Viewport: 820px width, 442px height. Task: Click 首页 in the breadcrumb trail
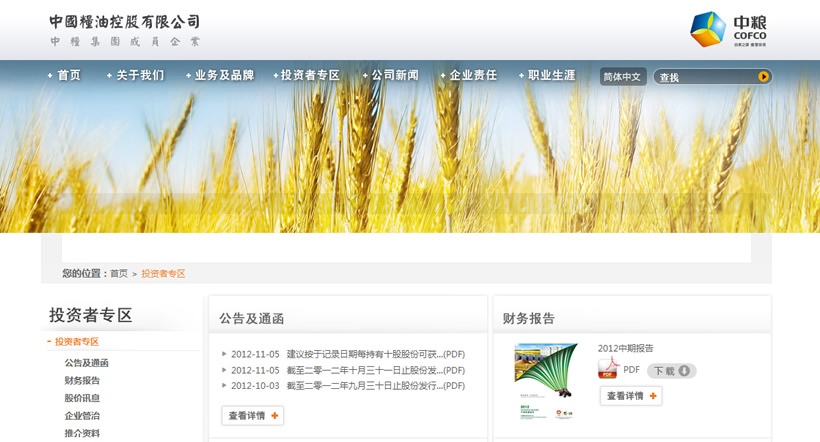pyautogui.click(x=119, y=273)
